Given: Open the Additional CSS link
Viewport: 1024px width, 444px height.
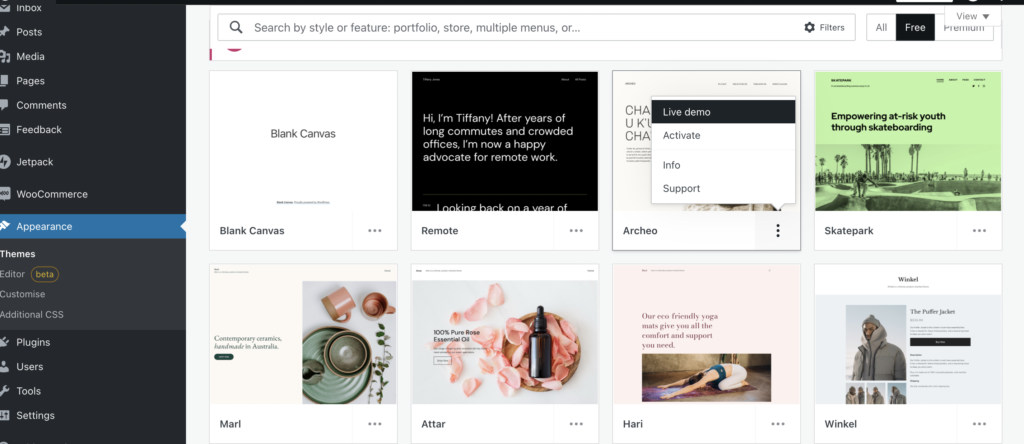Looking at the screenshot, I should tap(32, 314).
